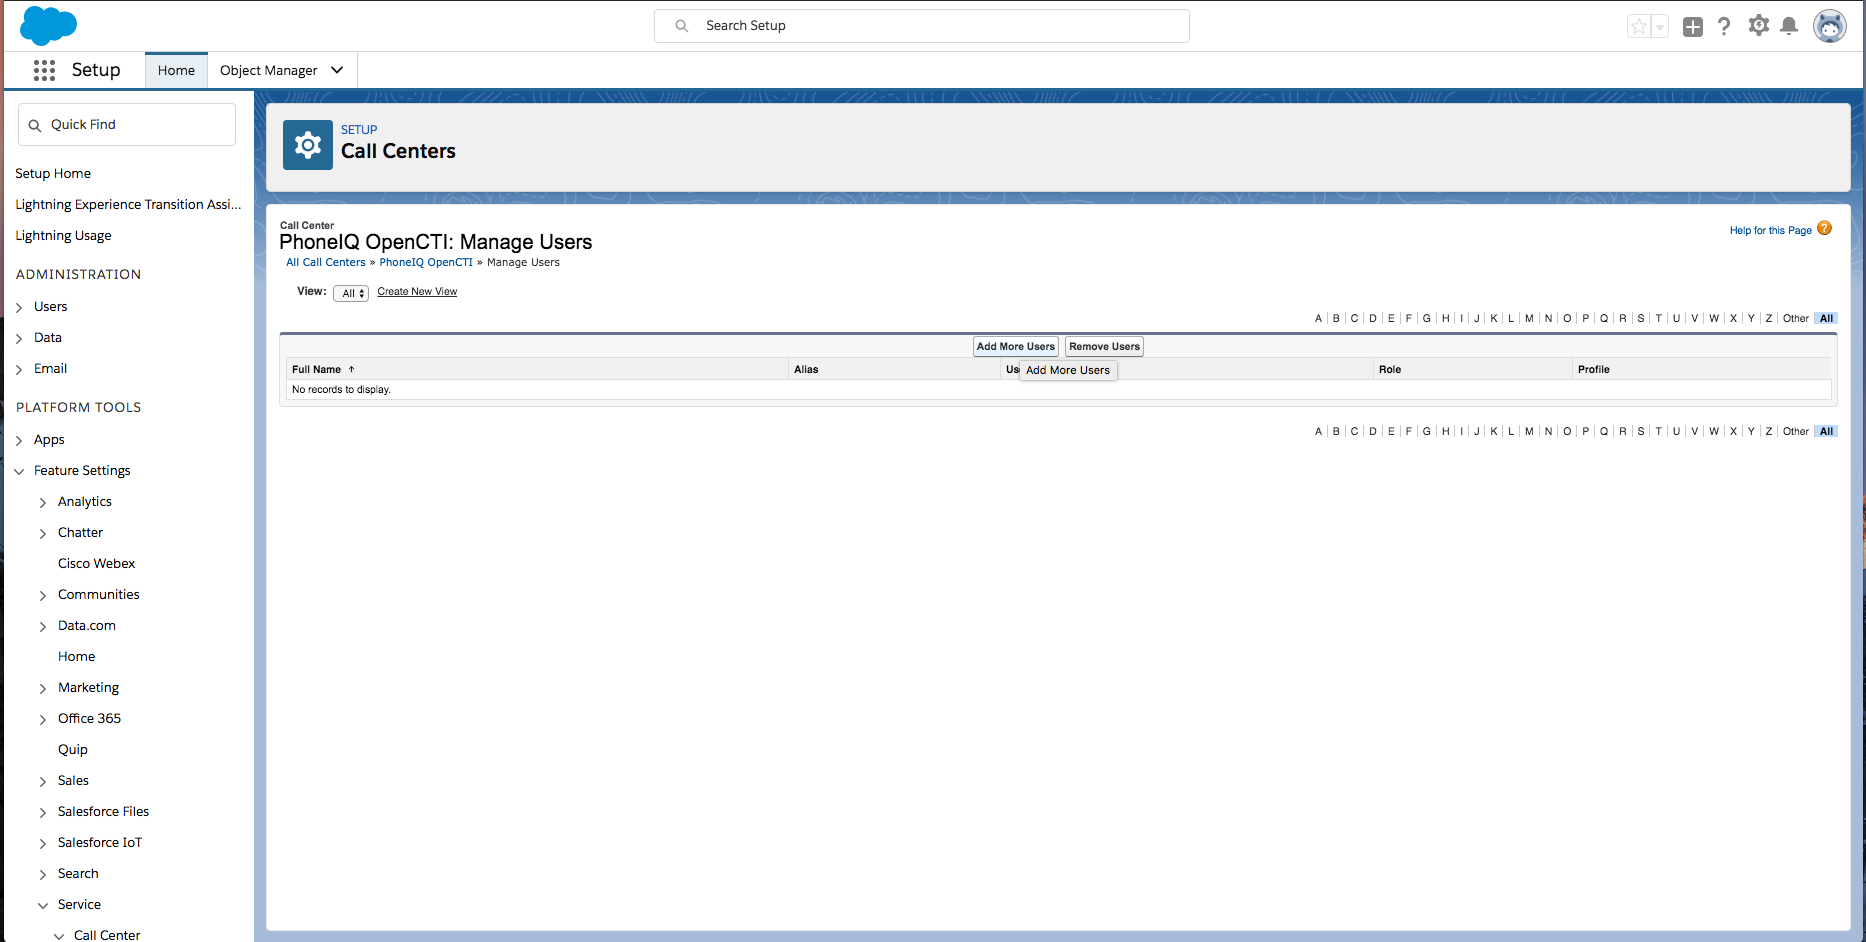Screen dimensions: 1866x942
Task: Open the View selection dropdown
Action: (351, 293)
